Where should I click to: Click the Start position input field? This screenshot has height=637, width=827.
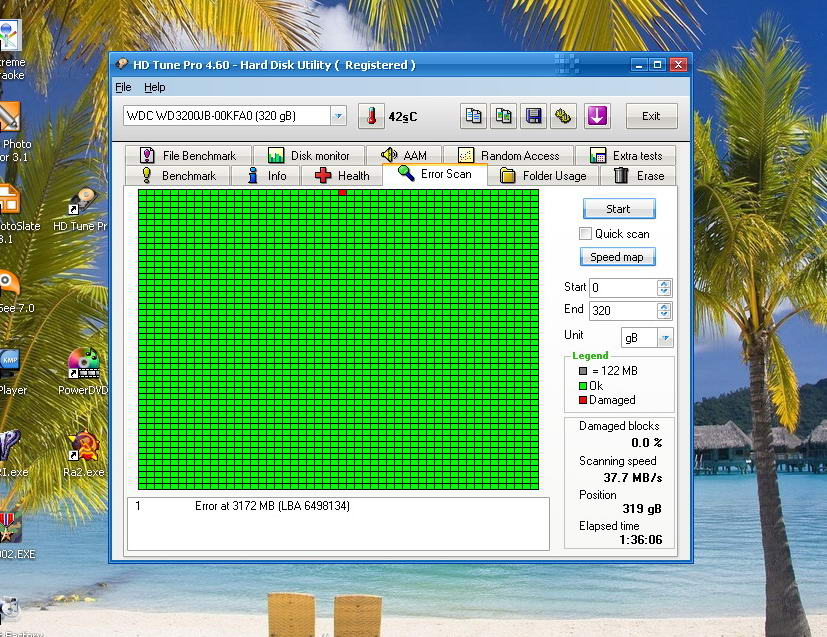click(x=624, y=288)
